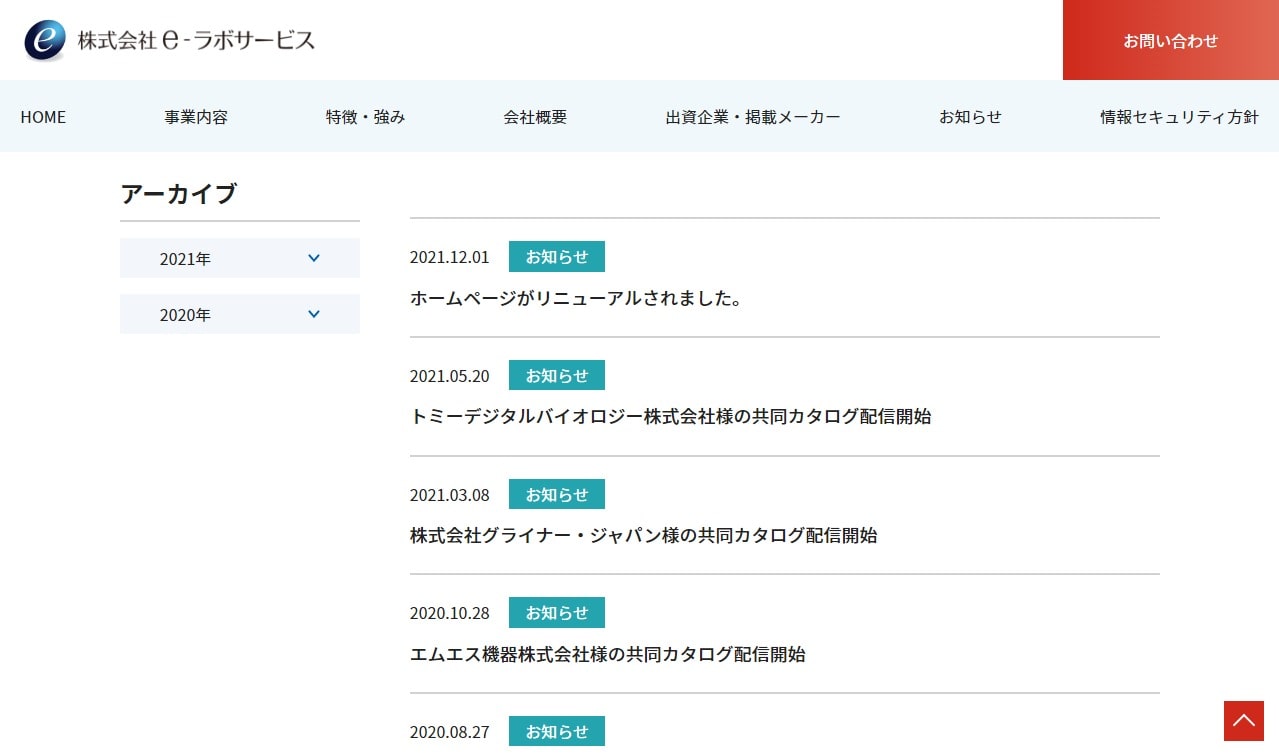The width and height of the screenshot is (1279, 756).
Task: Open グライナー・ジャパン catalog news article
Action: (643, 535)
